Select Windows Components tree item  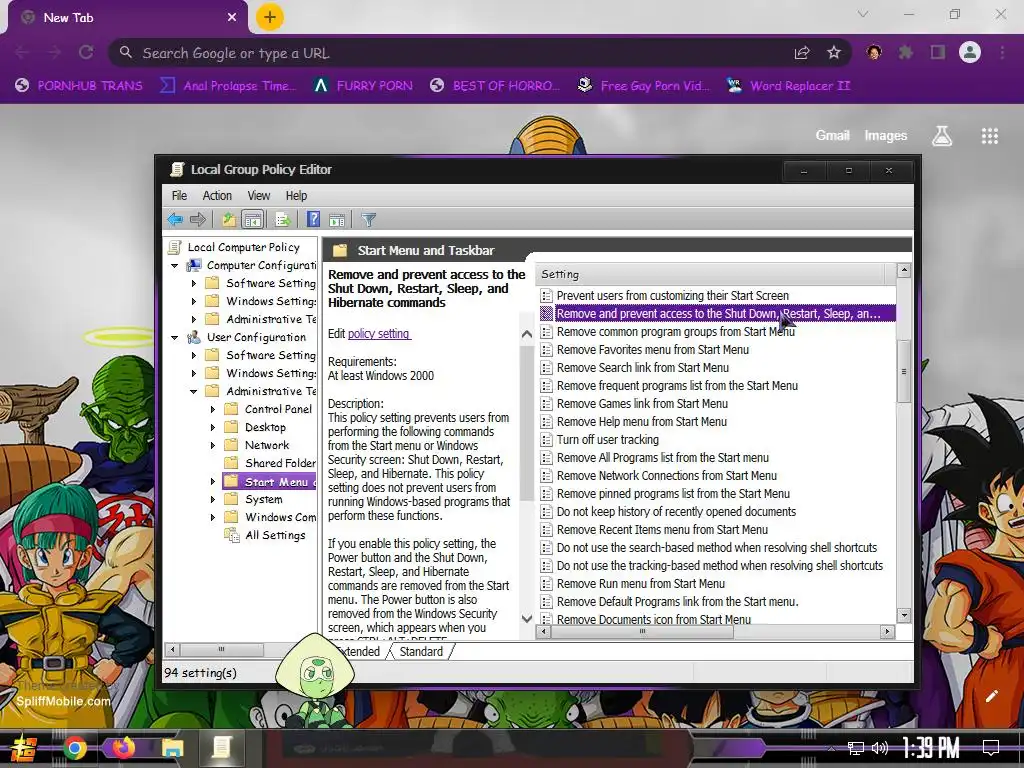point(280,517)
